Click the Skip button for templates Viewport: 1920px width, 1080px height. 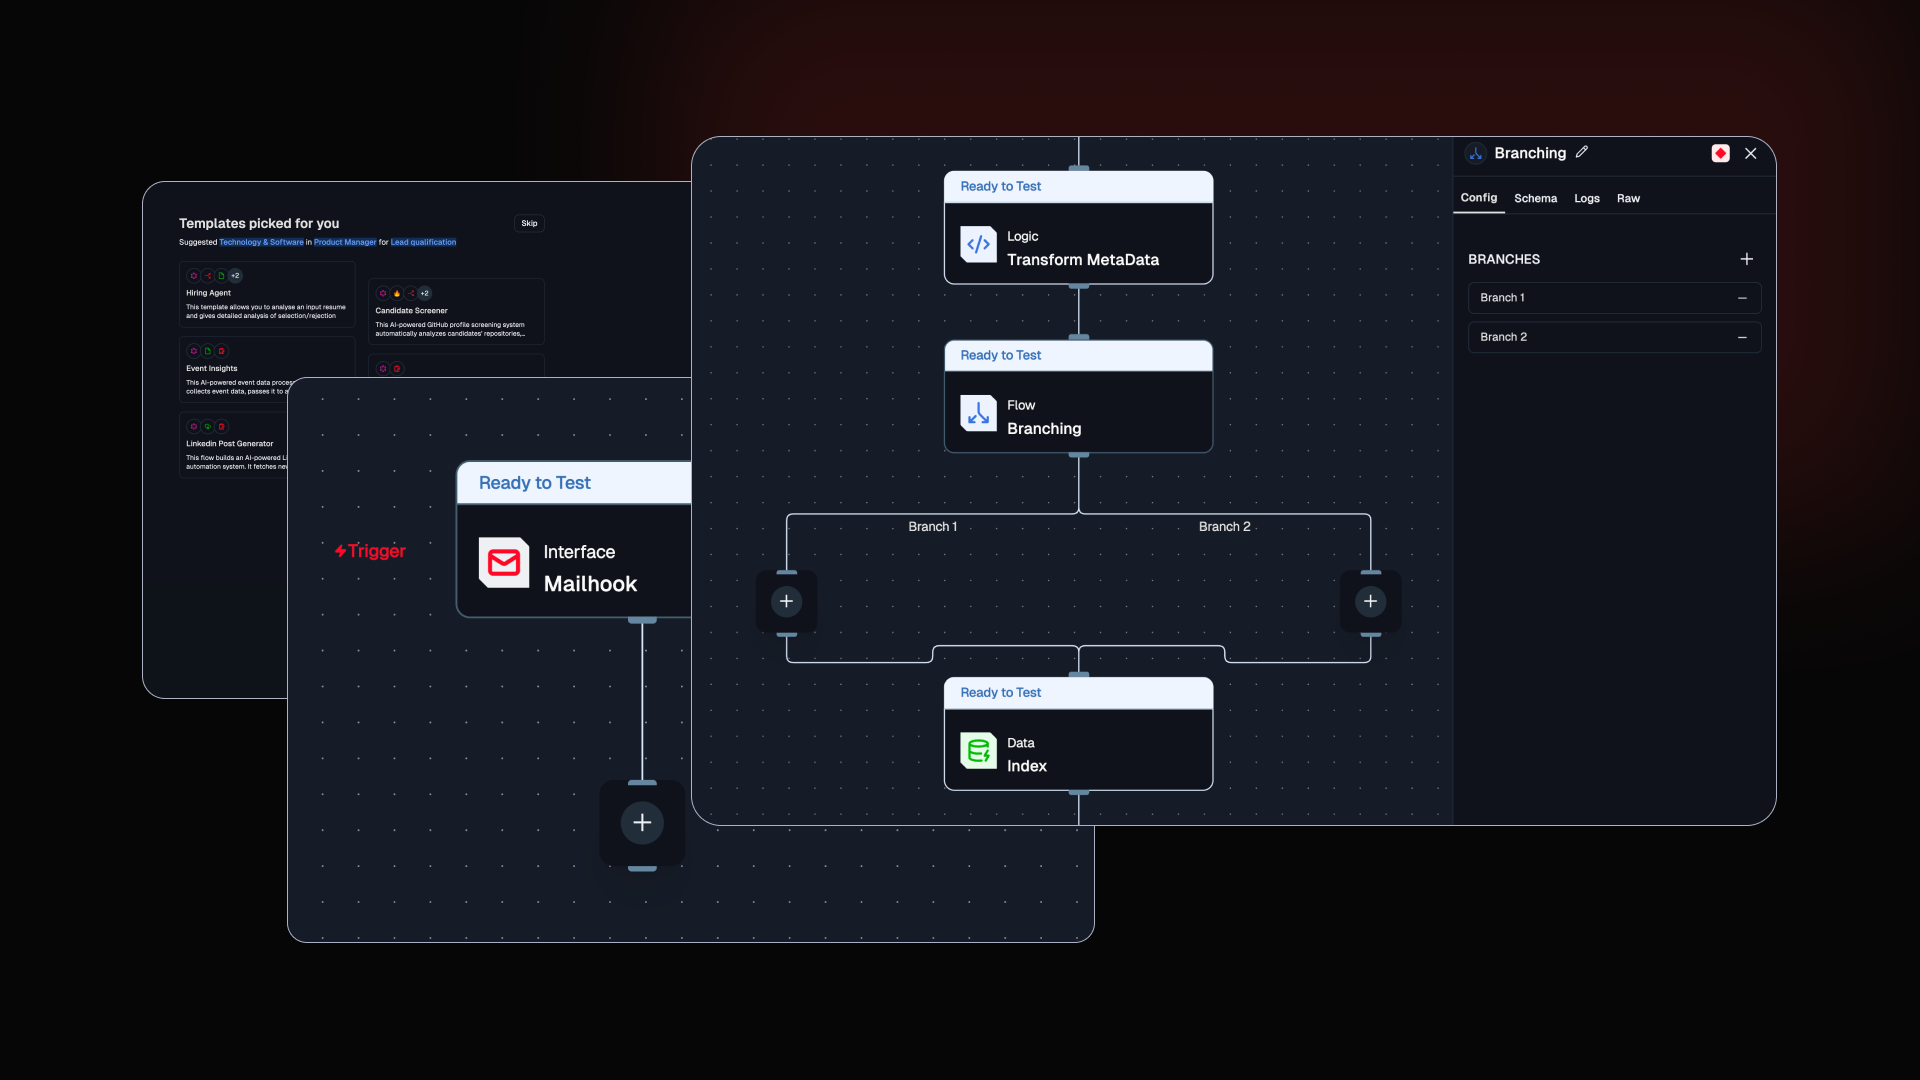tap(529, 223)
